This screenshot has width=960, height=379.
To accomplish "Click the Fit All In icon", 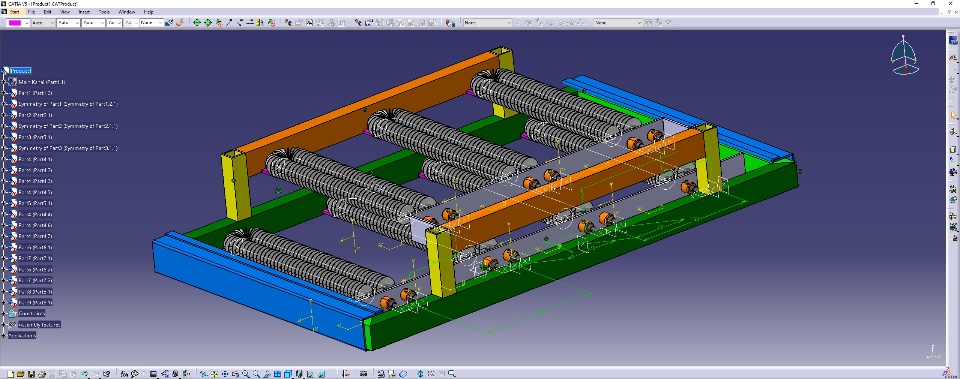I will click(x=214, y=373).
